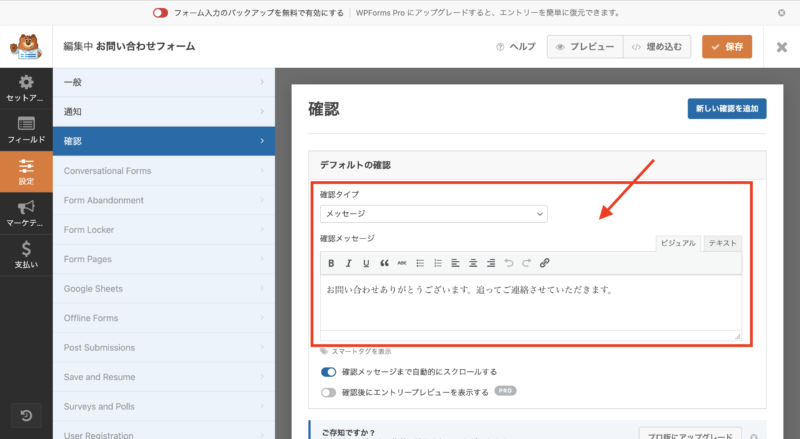Click the Help link in the header

516,47
